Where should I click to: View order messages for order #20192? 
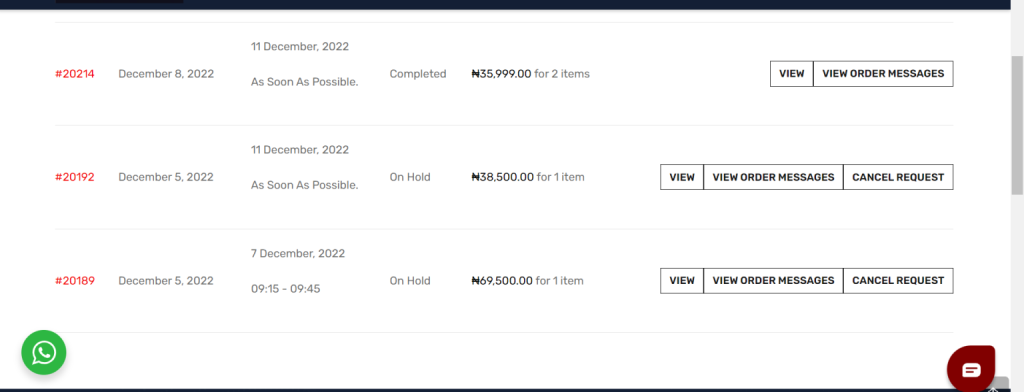click(773, 177)
